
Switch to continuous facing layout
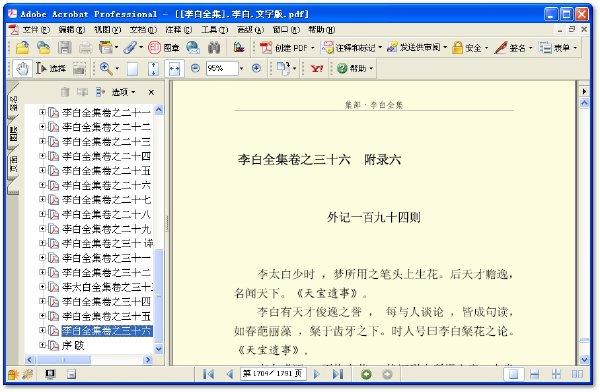click(x=556, y=374)
